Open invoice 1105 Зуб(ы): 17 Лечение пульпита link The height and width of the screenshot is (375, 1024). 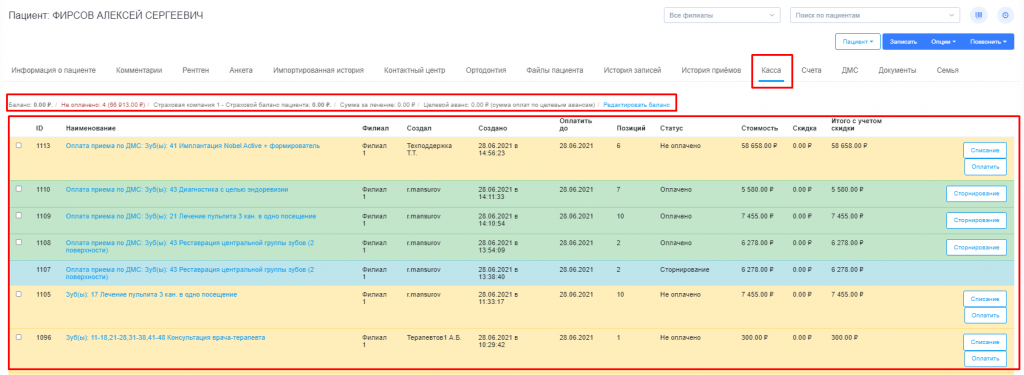tap(152, 295)
